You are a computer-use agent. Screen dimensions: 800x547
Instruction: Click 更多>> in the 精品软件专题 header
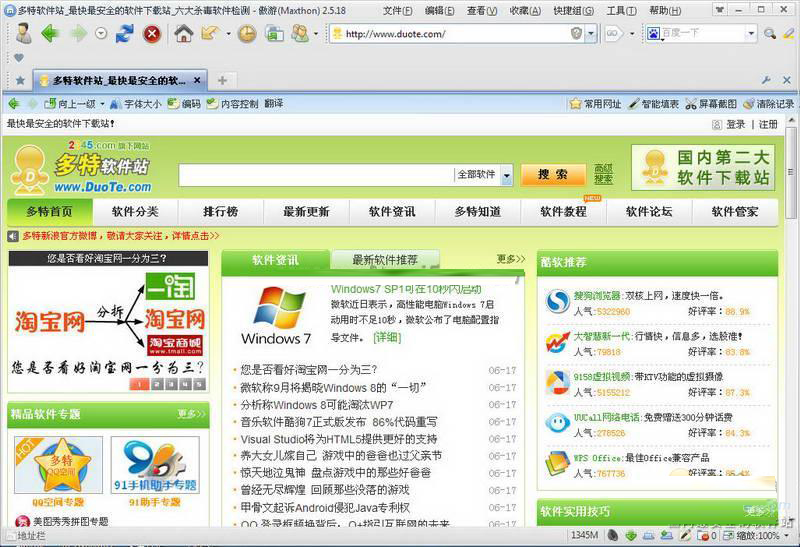tap(191, 414)
